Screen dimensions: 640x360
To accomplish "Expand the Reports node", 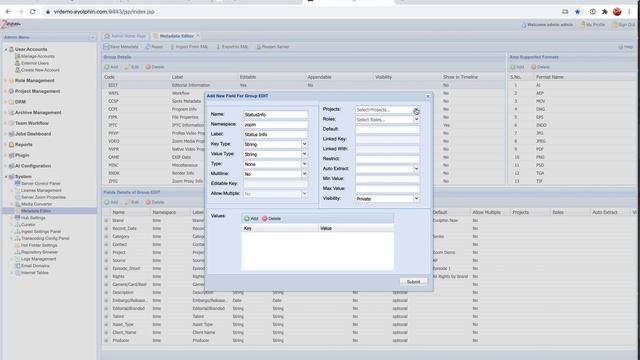I will click(6, 145).
